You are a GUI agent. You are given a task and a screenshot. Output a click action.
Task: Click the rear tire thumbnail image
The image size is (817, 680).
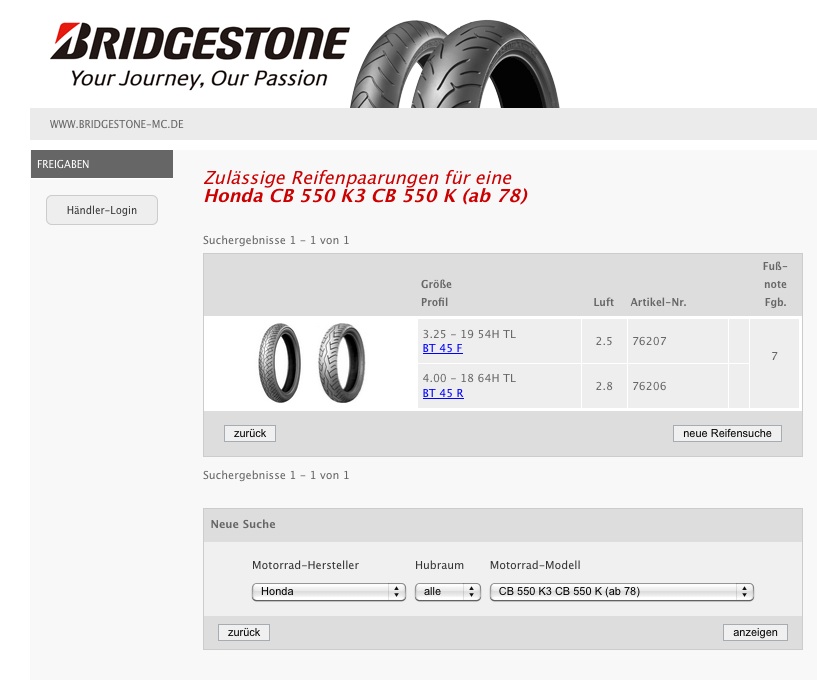[x=341, y=363]
